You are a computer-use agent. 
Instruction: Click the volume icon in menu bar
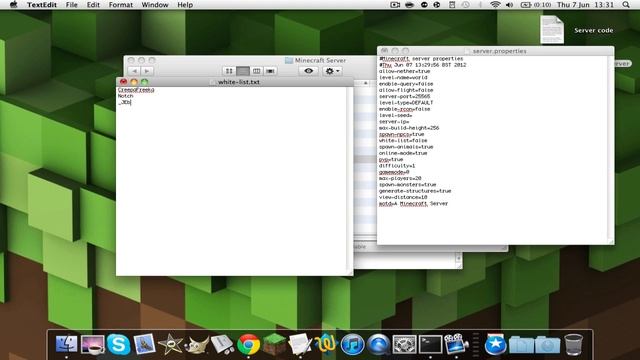point(509,5)
